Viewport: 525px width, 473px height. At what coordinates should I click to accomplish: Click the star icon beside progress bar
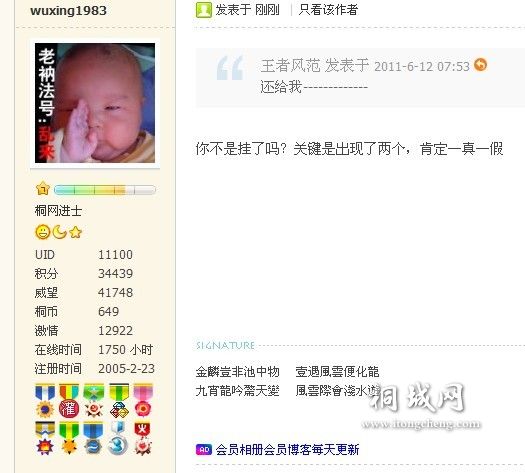click(43, 189)
